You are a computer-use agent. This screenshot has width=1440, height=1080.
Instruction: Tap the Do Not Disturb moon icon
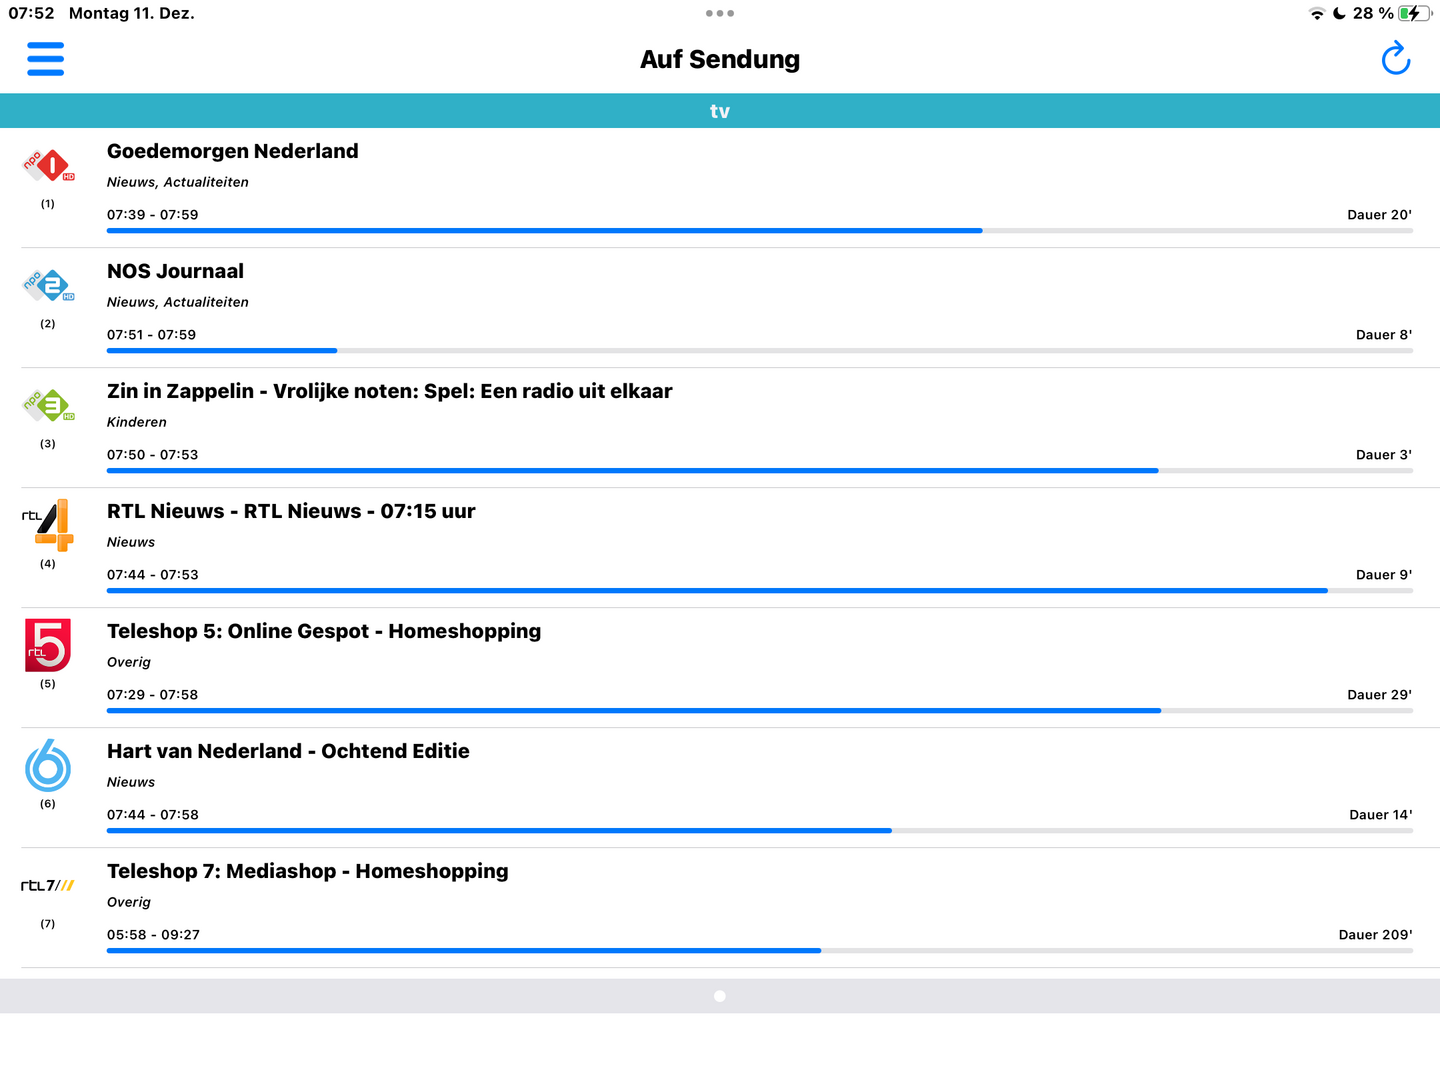(x=1339, y=13)
